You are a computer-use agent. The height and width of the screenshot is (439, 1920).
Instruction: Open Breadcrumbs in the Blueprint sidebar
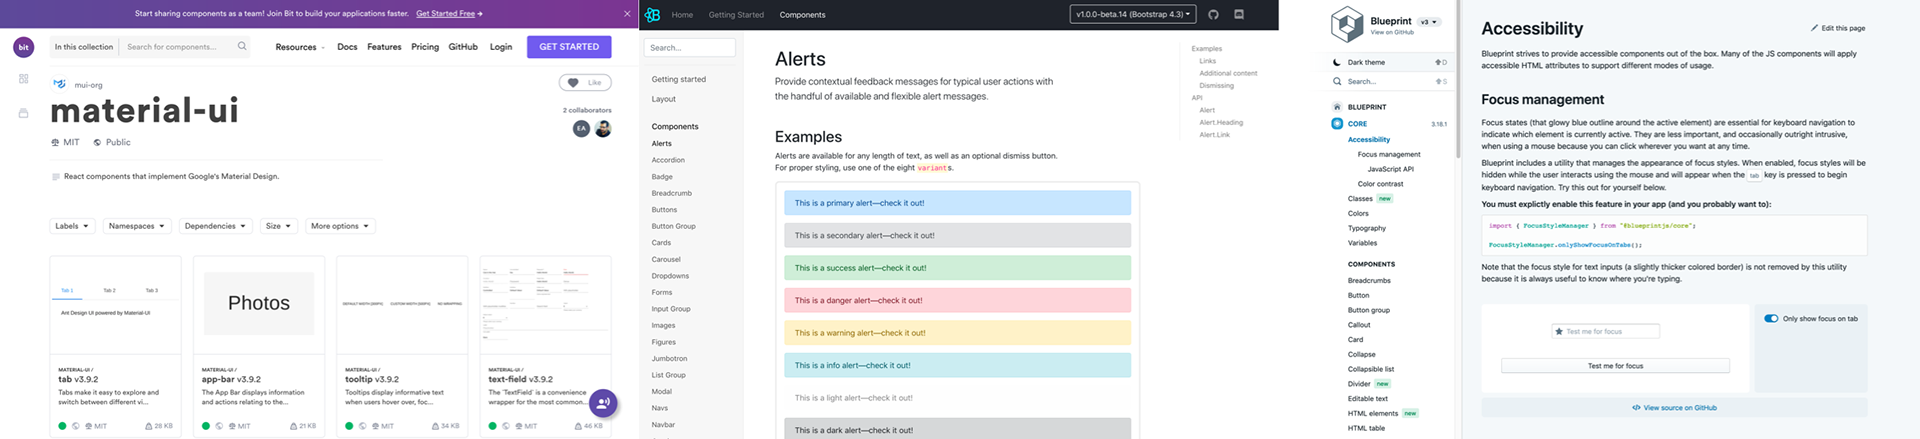tap(1369, 280)
